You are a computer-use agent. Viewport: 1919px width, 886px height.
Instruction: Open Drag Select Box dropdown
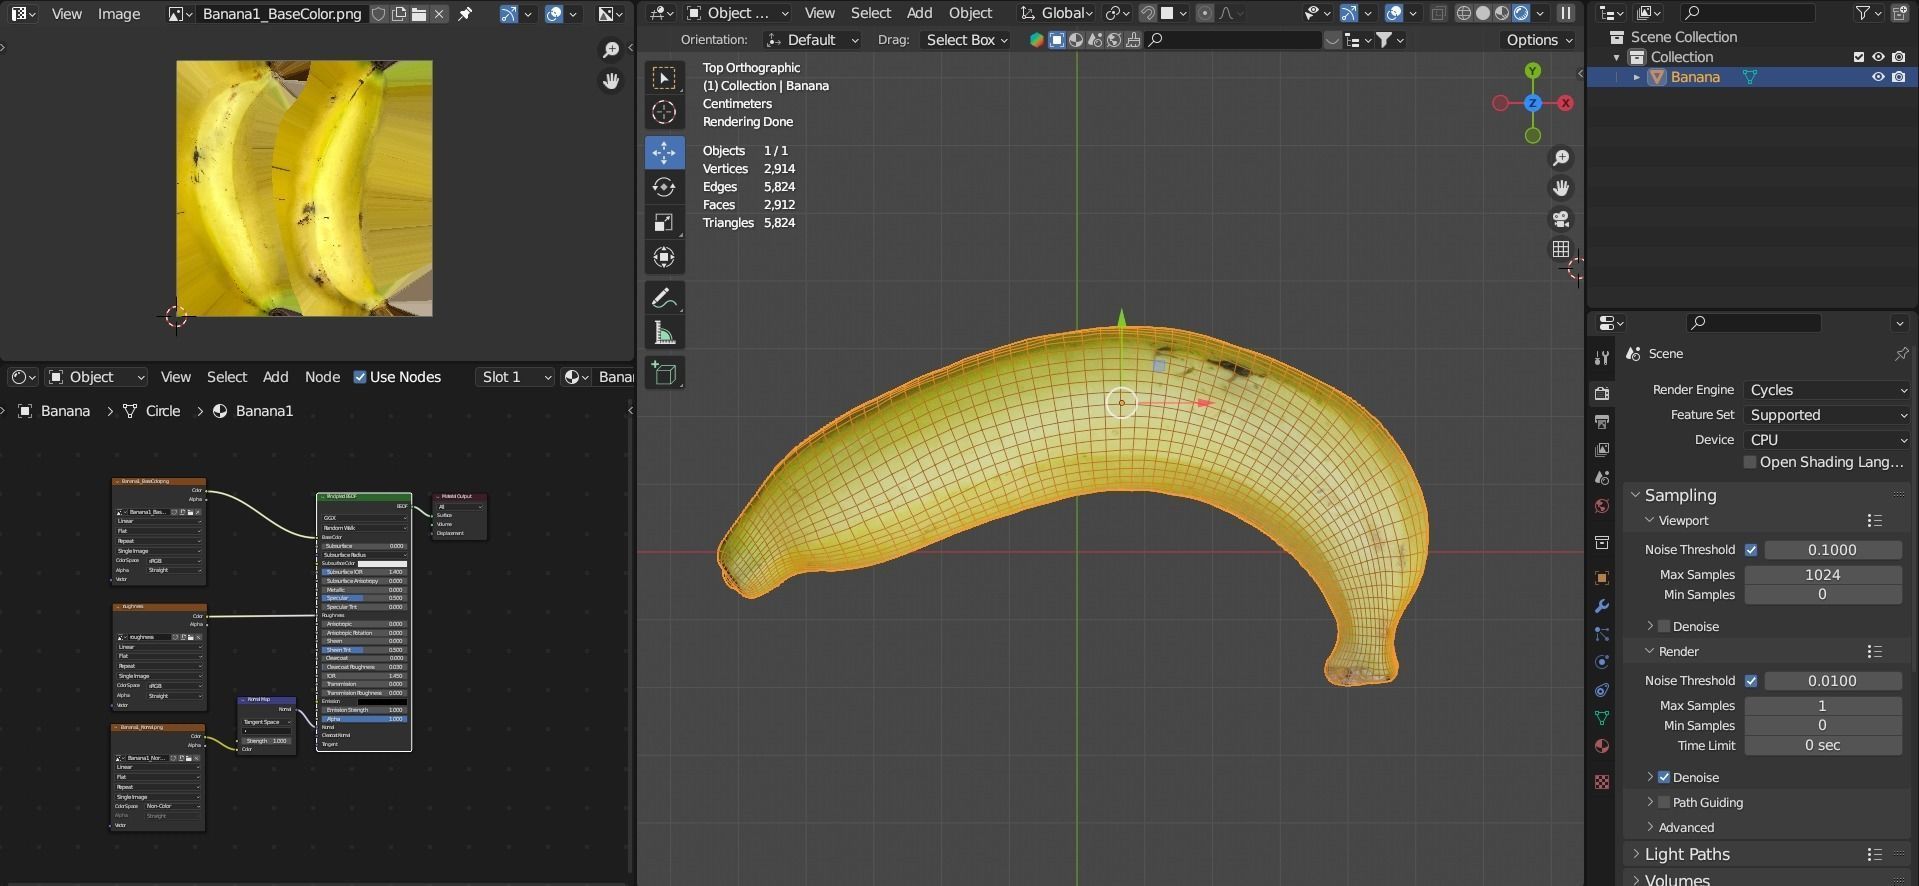(965, 40)
